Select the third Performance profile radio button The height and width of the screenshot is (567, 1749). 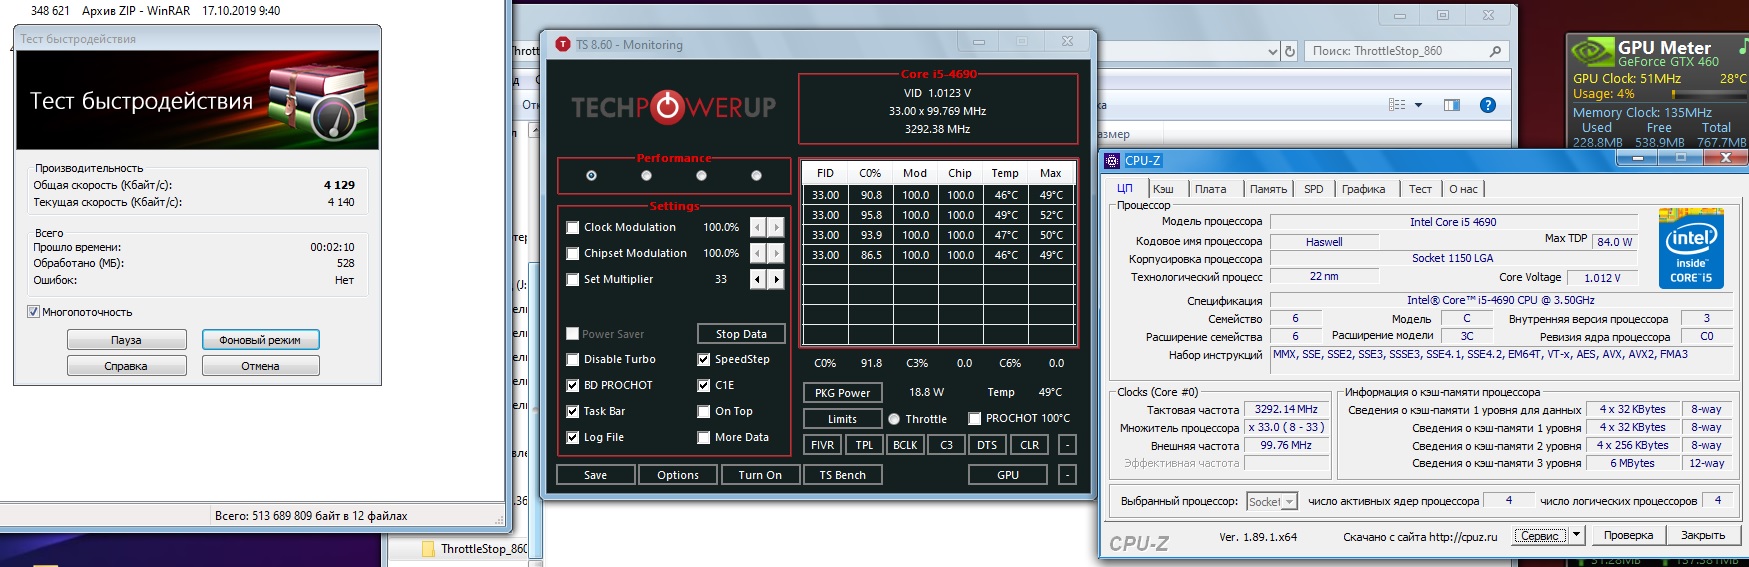[x=701, y=176]
